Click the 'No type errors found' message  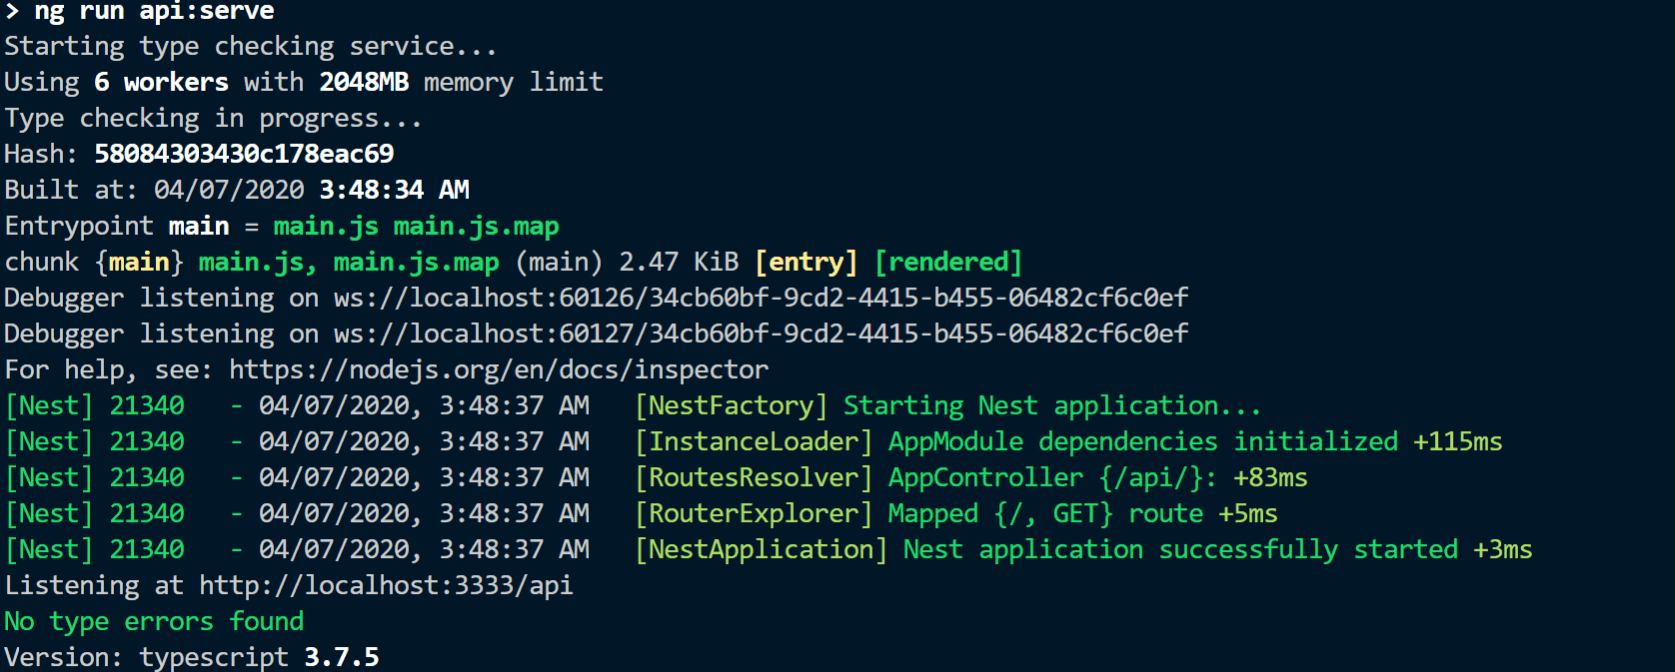click(x=154, y=622)
